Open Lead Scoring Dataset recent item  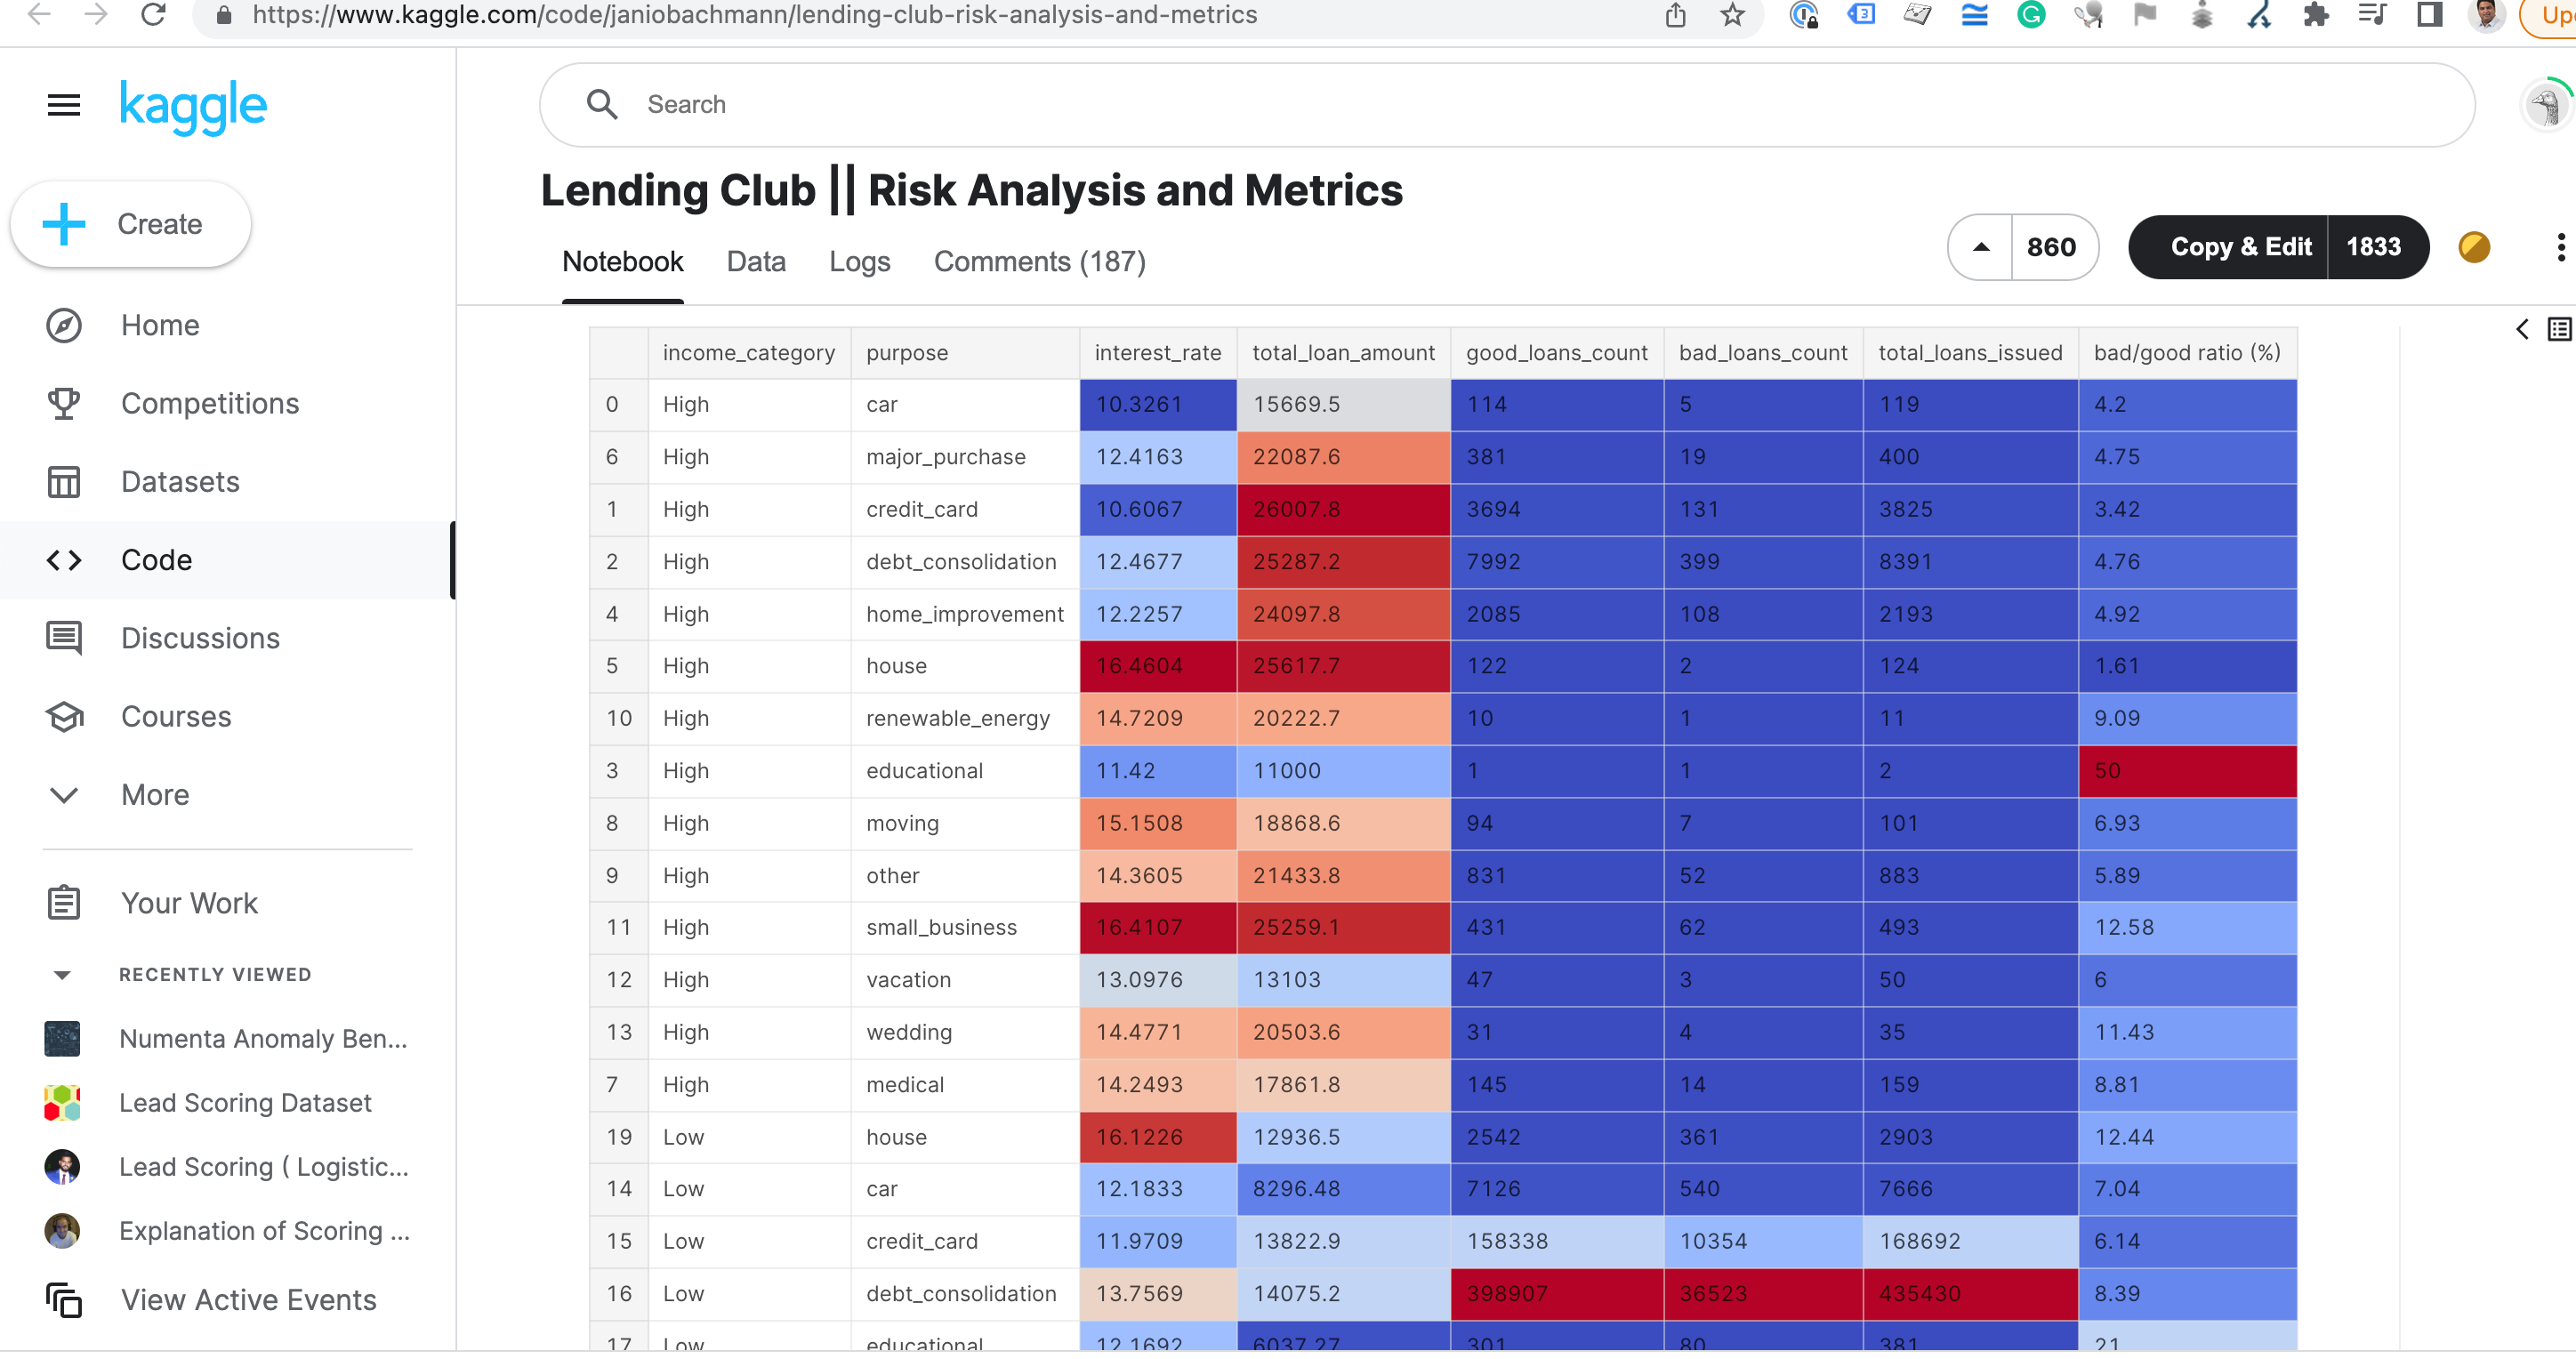(x=245, y=1103)
